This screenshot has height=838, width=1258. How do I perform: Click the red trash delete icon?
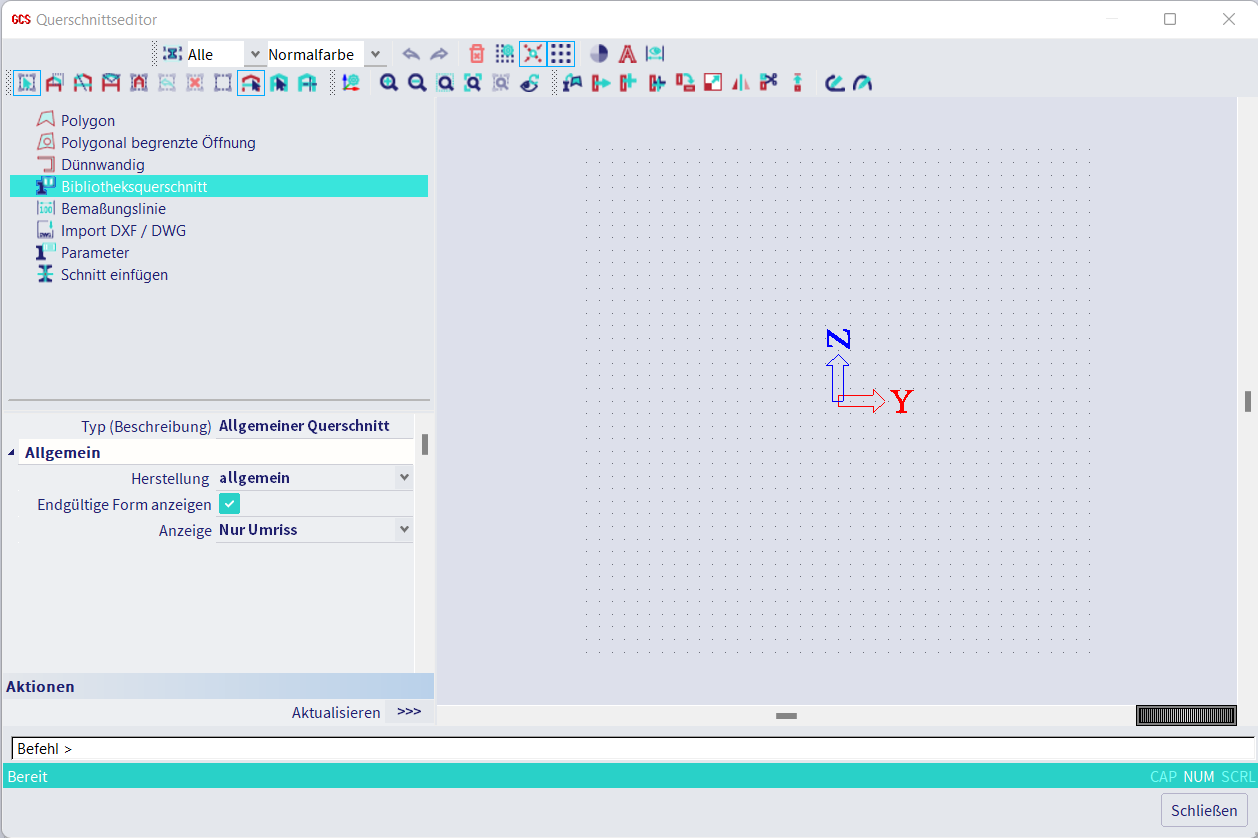(x=477, y=54)
